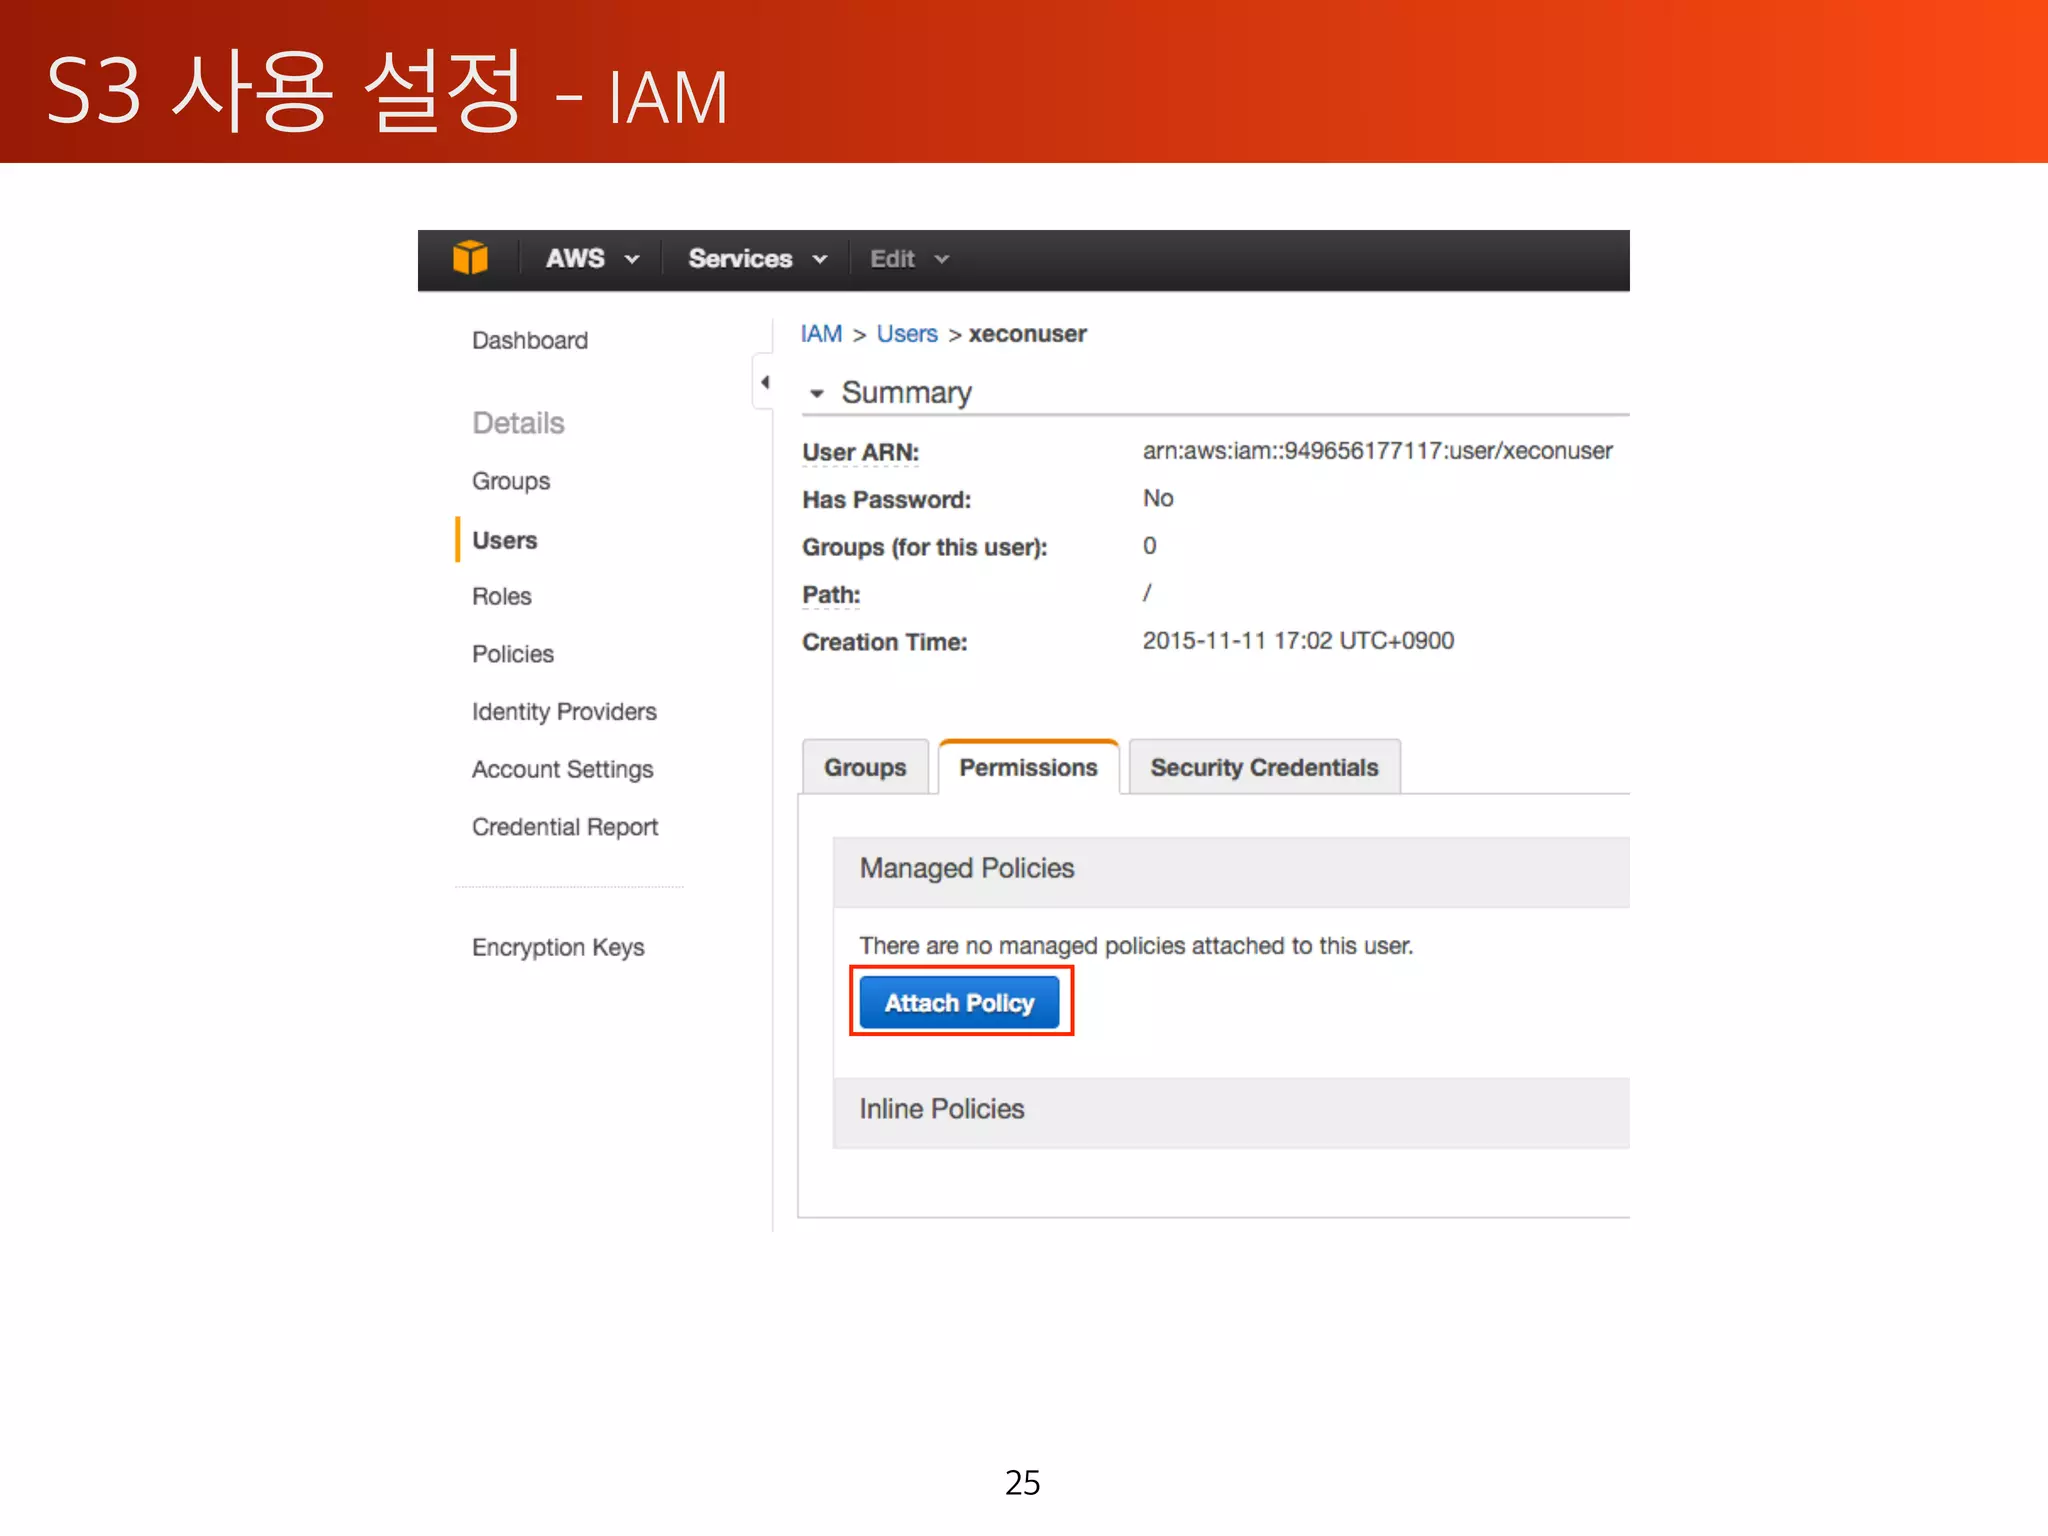Open the Edit dropdown menu
Viewport: 2048px width, 1536px height.
[x=908, y=260]
